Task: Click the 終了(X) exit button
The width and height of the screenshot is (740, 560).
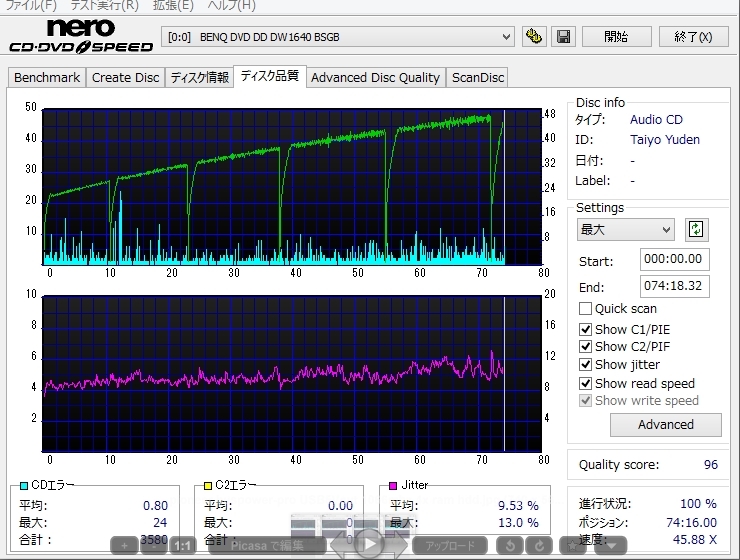Action: click(693, 36)
